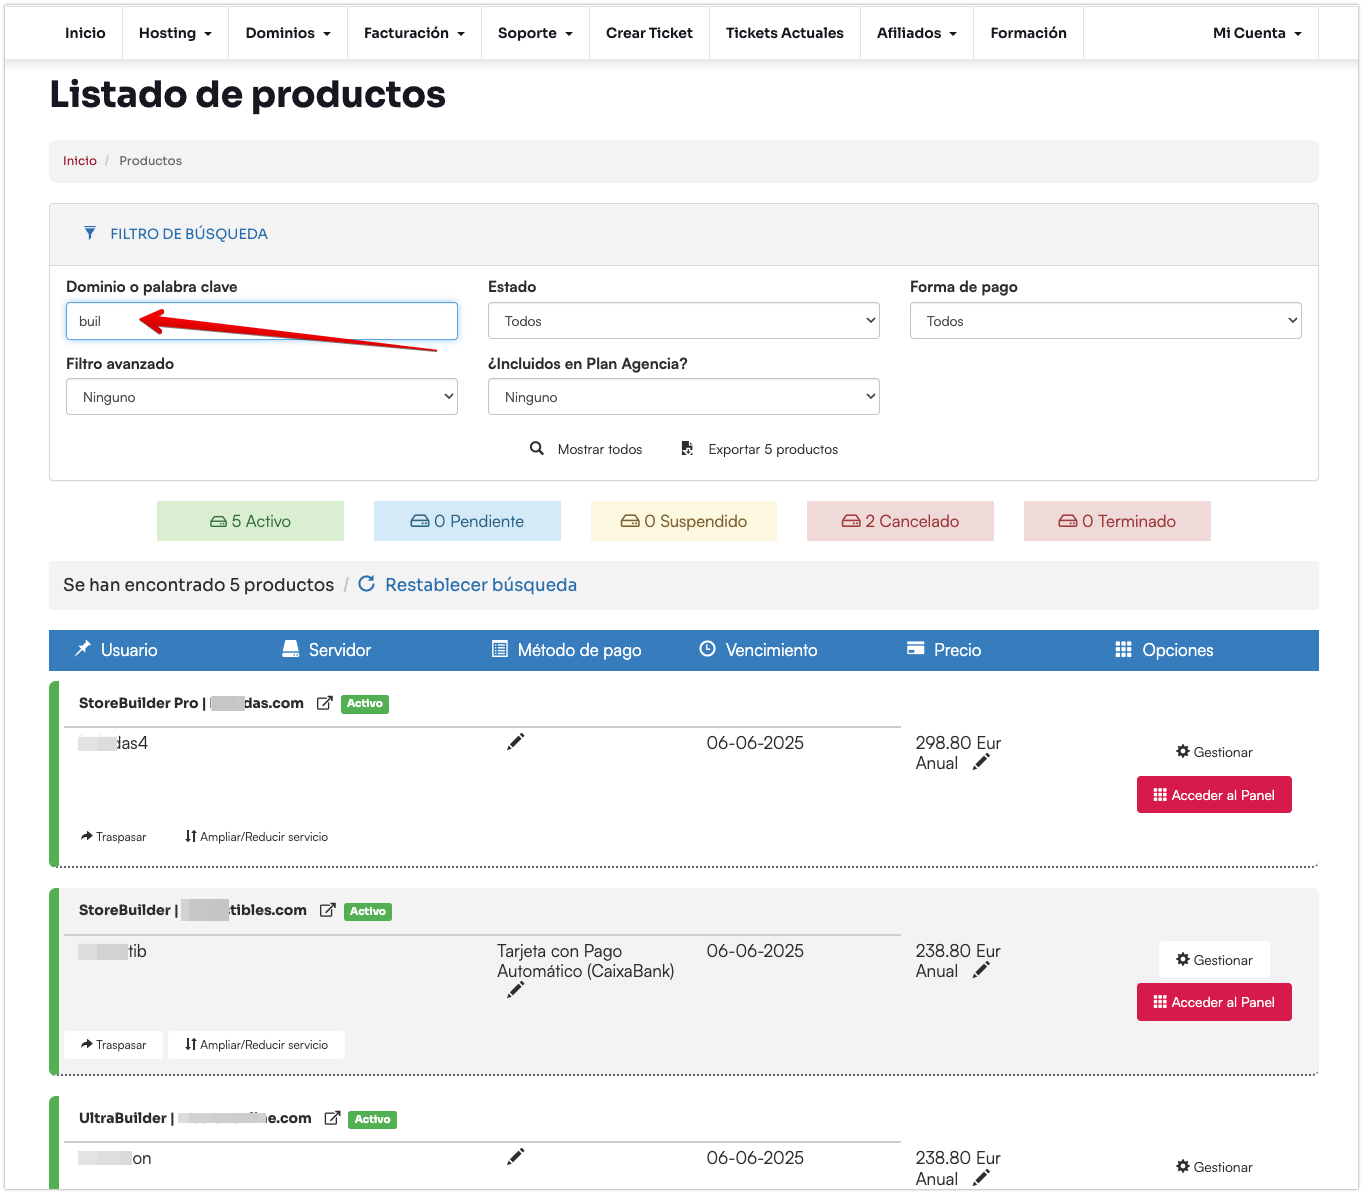Open external link icon for StoreBuilder Pro
1363x1194 pixels.
coord(324,703)
